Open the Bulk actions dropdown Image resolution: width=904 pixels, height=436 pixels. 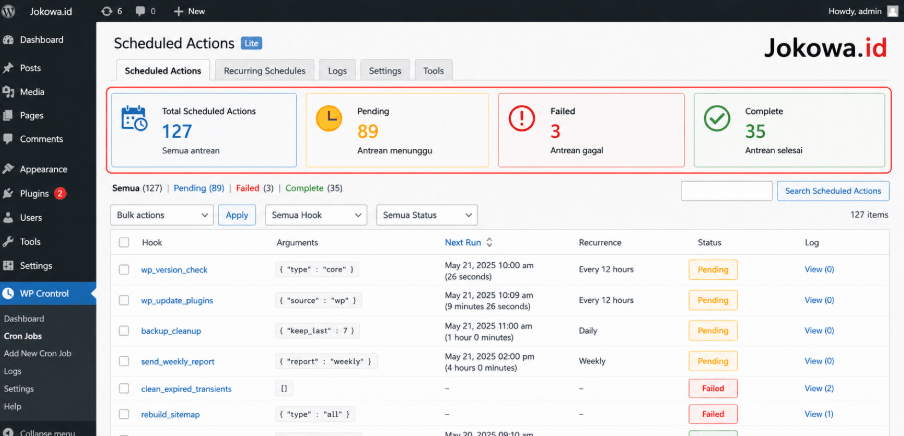162,215
